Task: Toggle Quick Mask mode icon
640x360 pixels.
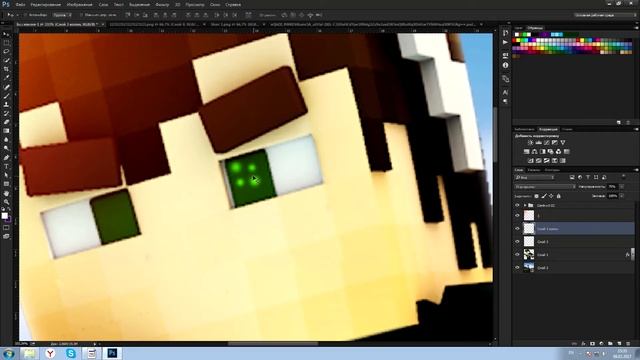Action: (x=6, y=228)
